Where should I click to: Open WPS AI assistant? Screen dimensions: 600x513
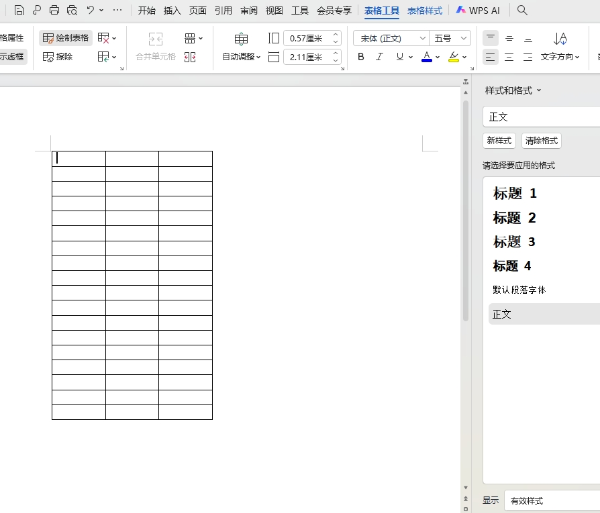[478, 11]
